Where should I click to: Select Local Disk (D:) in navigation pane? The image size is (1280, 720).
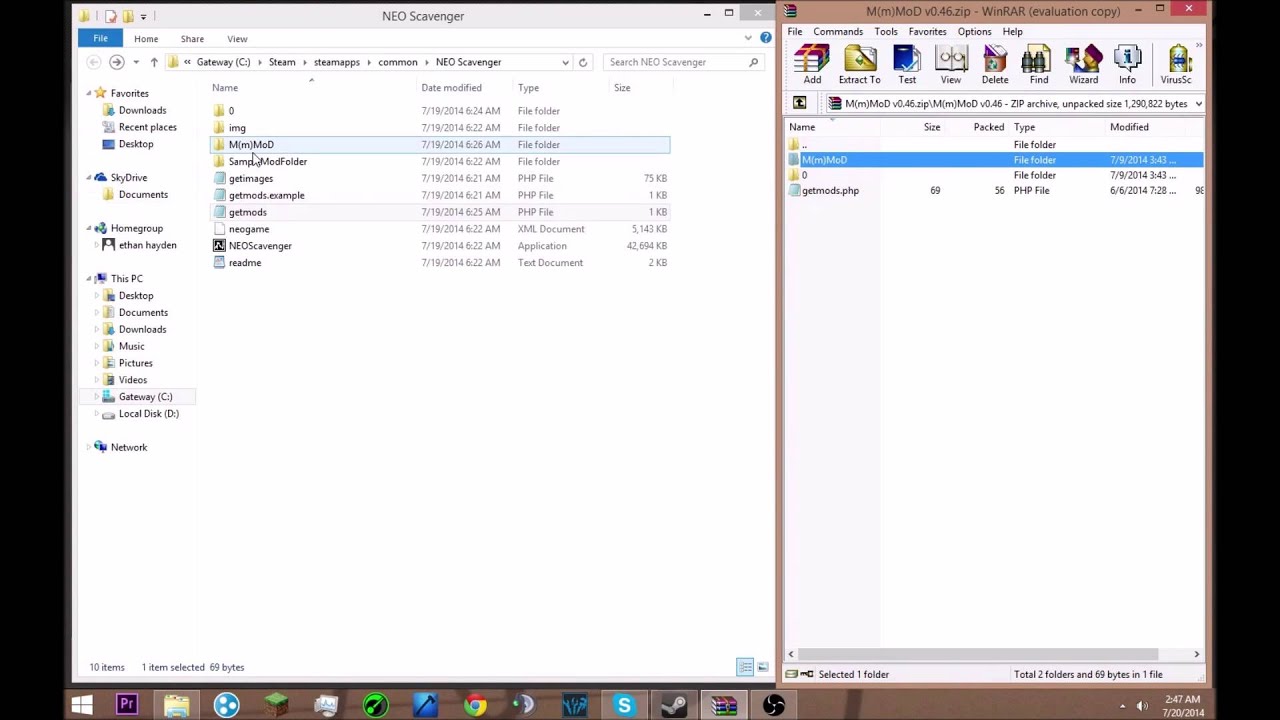pyautogui.click(x=148, y=414)
